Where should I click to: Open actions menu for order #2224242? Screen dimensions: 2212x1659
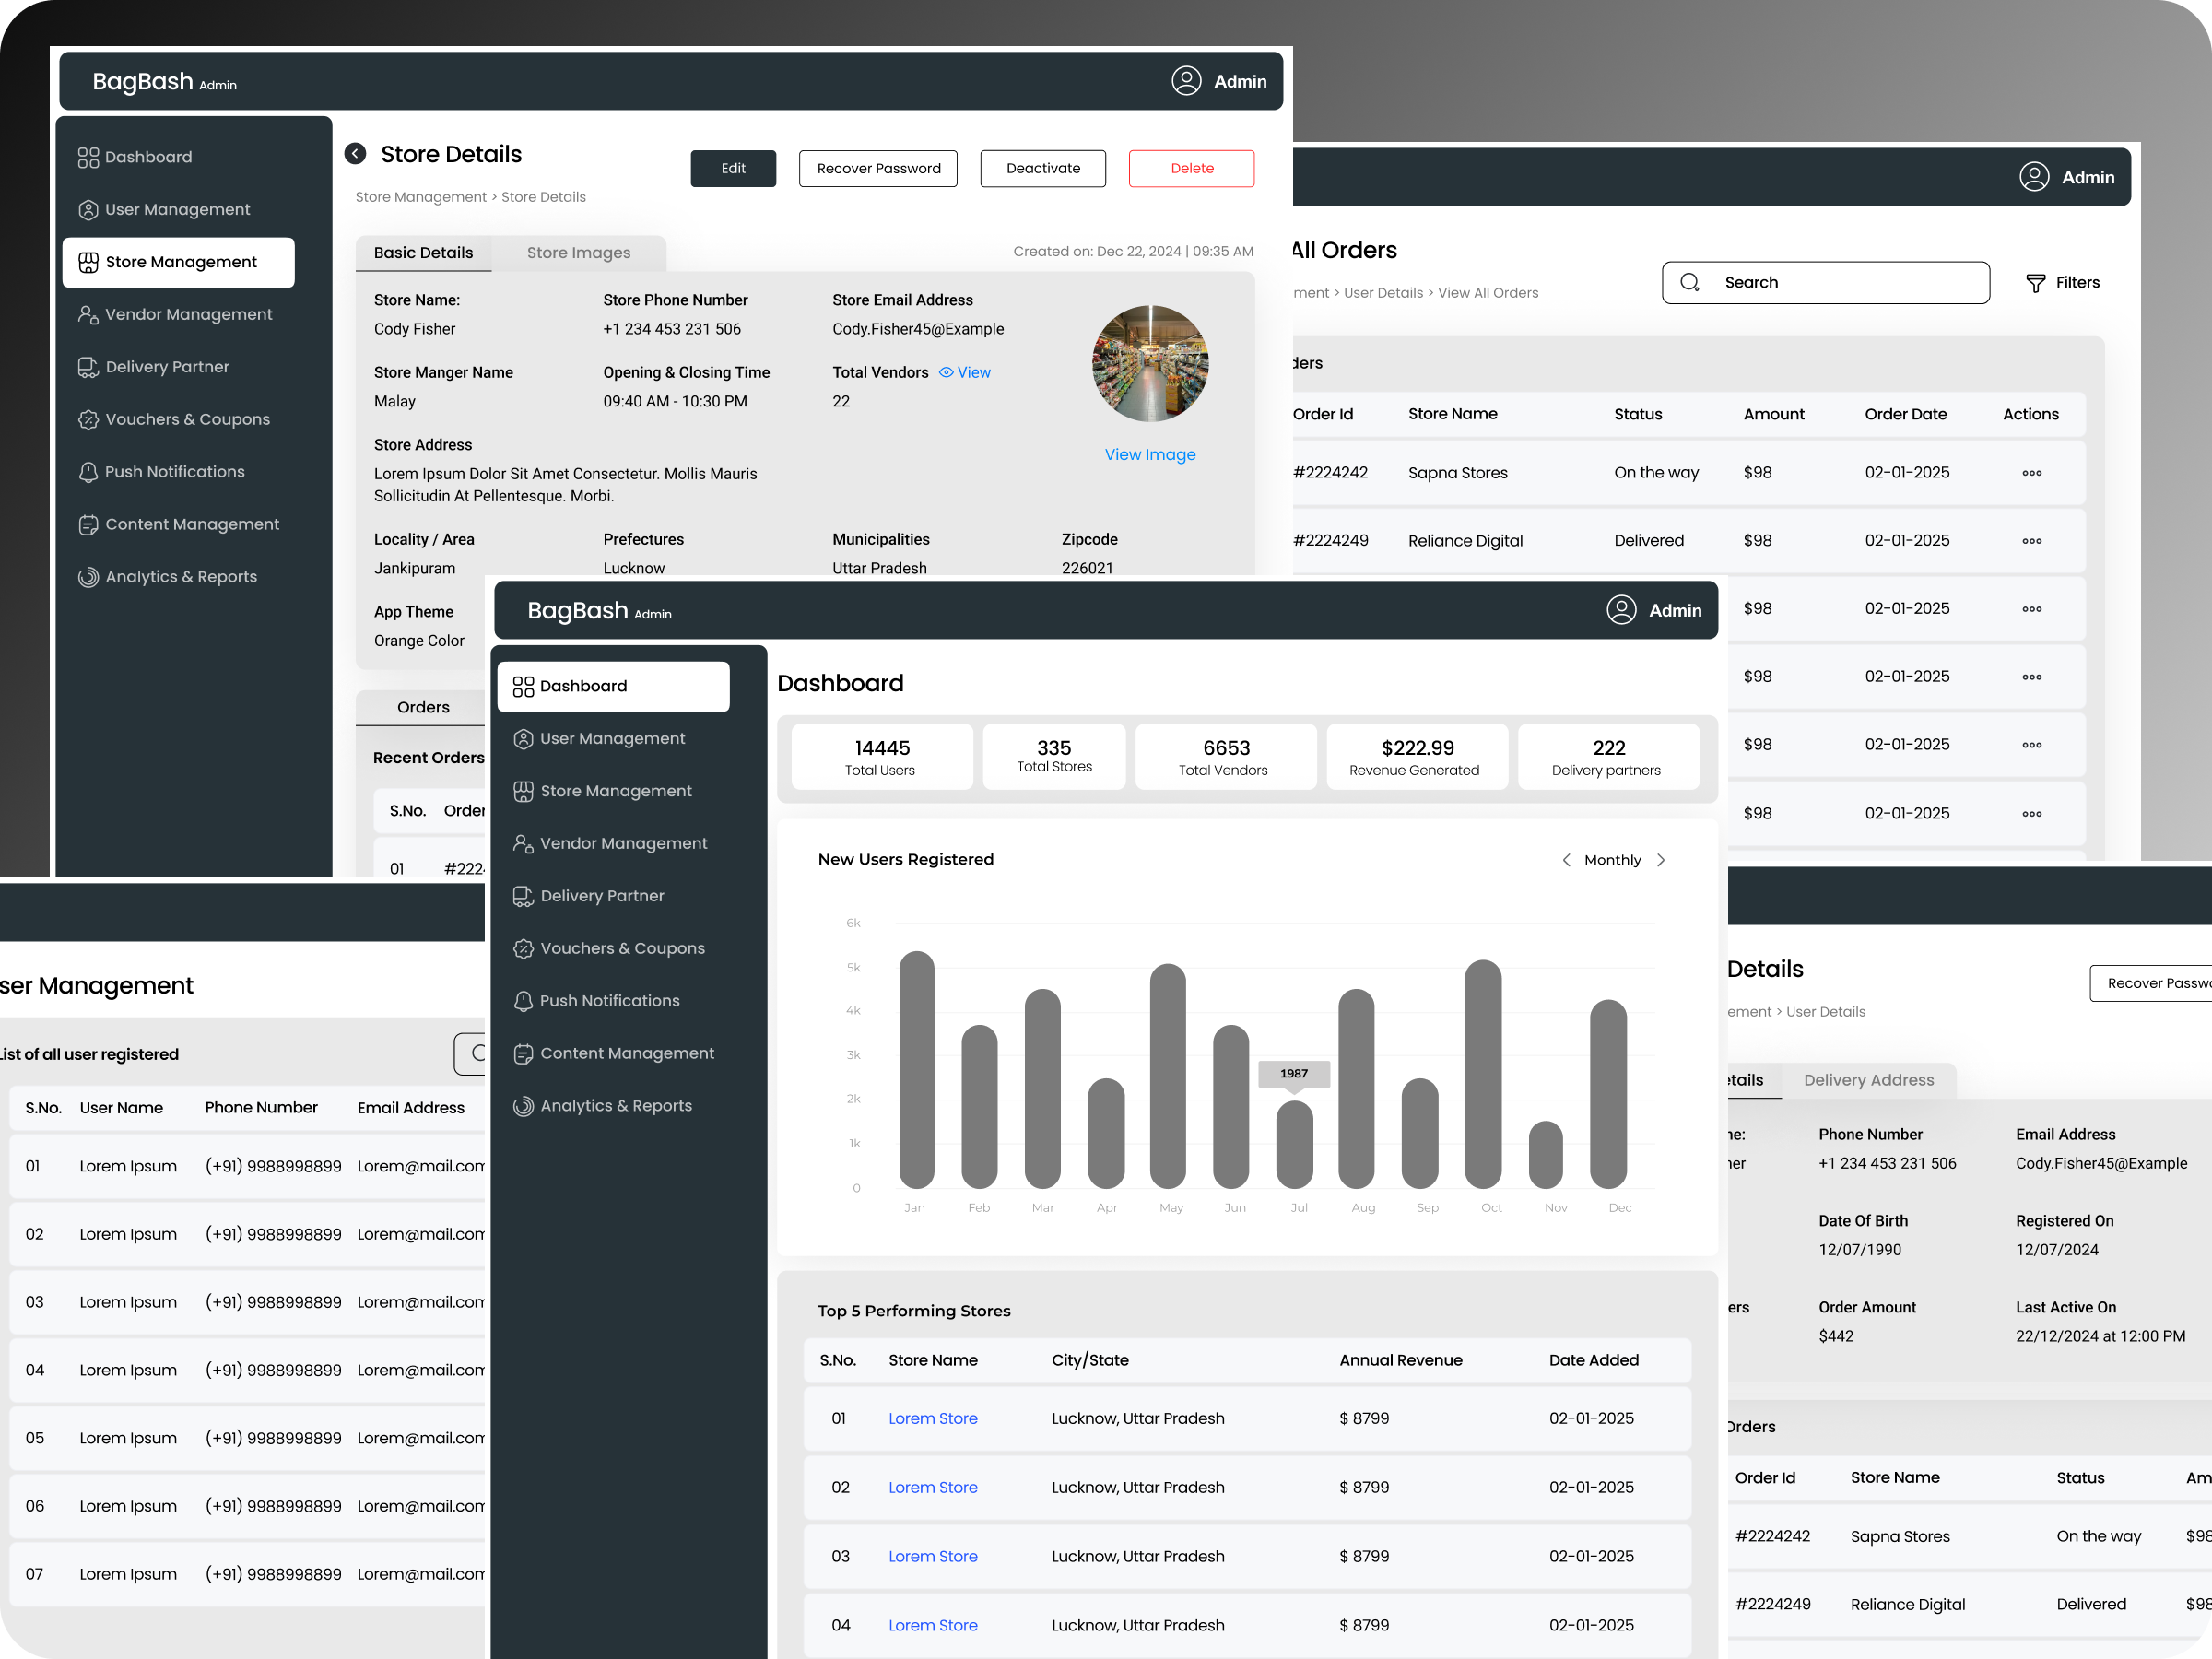[x=2031, y=473]
